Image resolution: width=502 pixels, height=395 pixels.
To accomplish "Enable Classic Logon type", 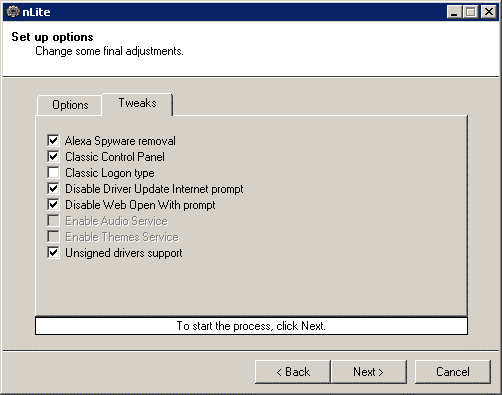I will 53,173.
